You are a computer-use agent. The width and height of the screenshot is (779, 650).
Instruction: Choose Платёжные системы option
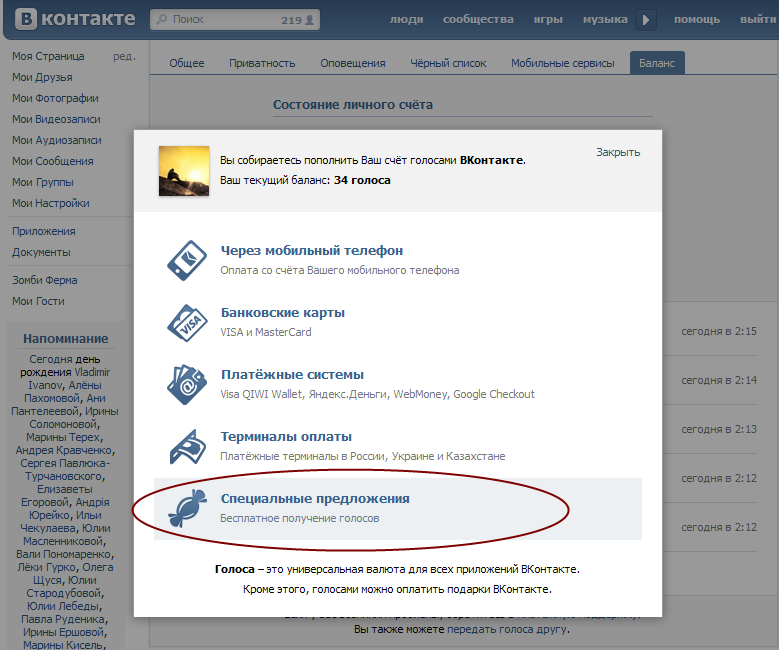[x=292, y=375]
